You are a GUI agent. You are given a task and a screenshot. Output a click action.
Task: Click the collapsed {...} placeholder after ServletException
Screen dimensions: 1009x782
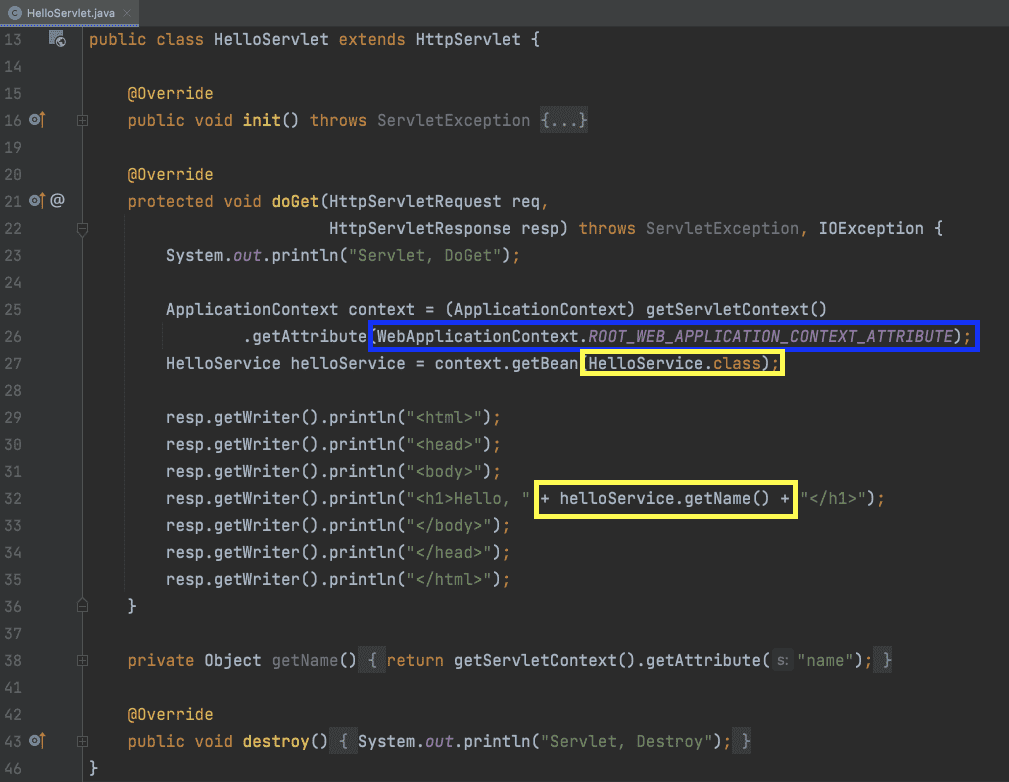click(564, 120)
